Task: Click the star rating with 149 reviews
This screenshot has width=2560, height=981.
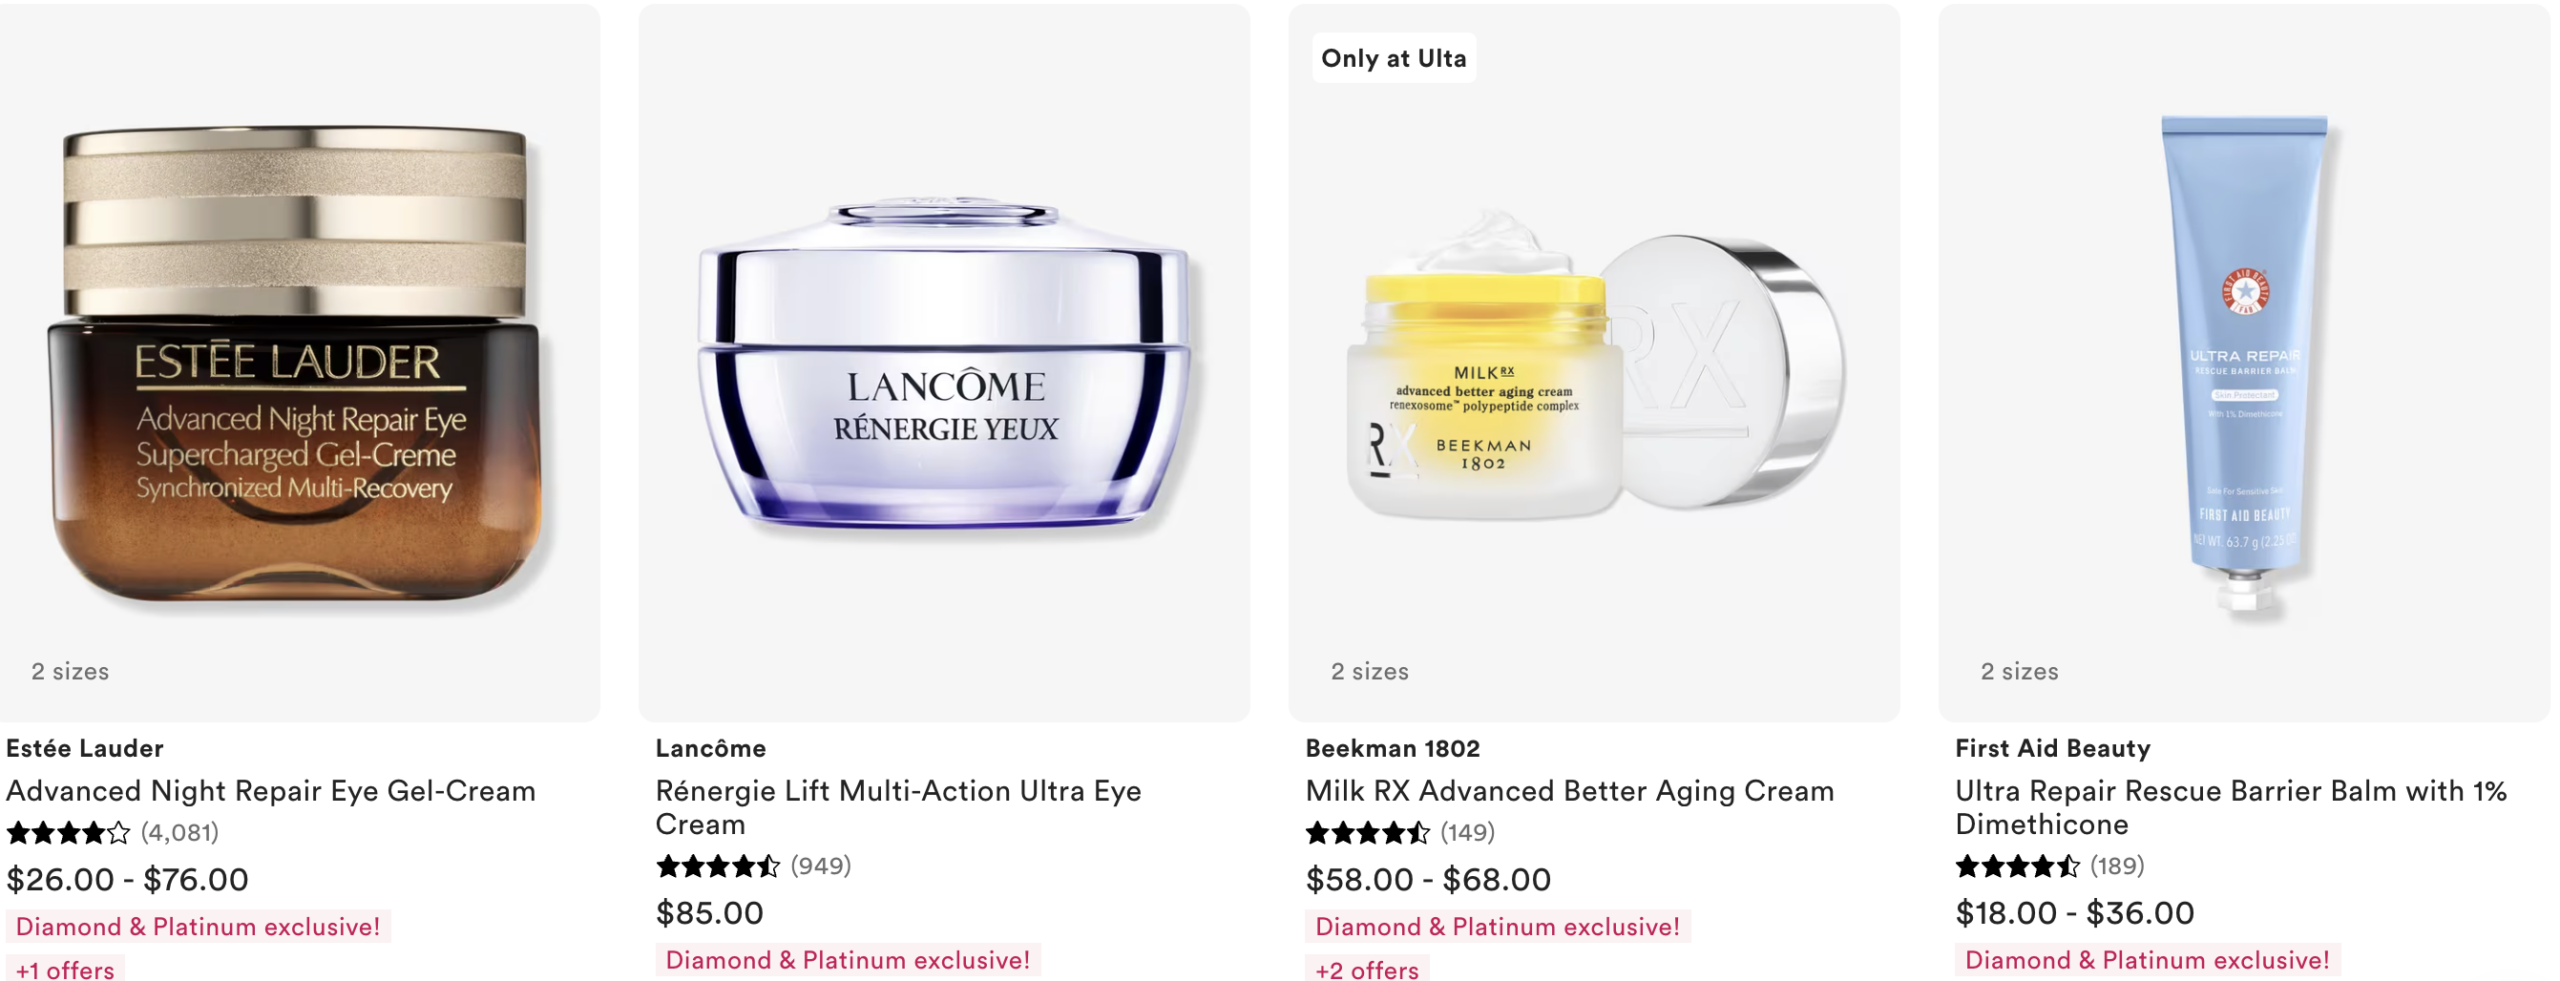Action: tap(1400, 832)
